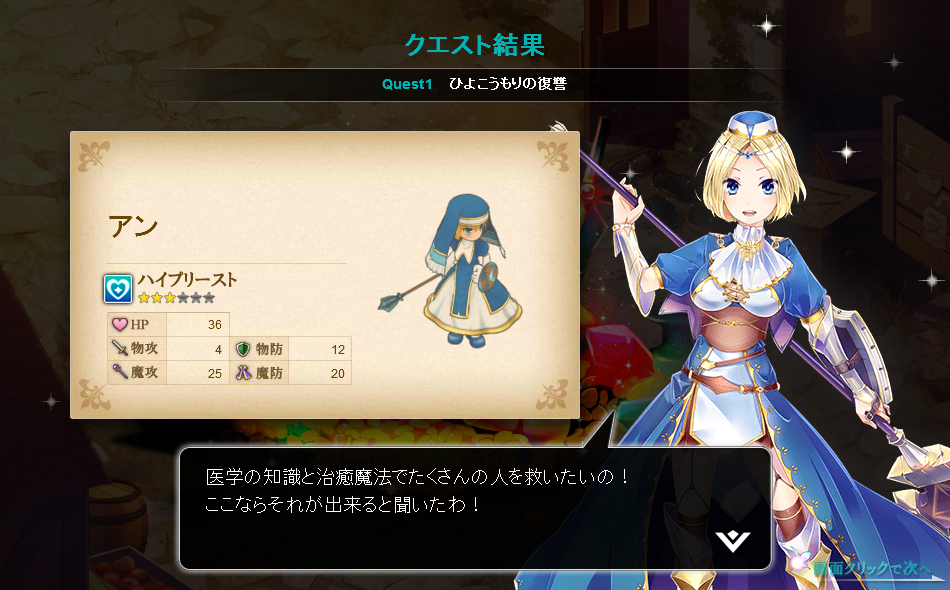Screen dimensions: 950x590
Task: Click the High Priest class heart icon
Action: (x=118, y=288)
